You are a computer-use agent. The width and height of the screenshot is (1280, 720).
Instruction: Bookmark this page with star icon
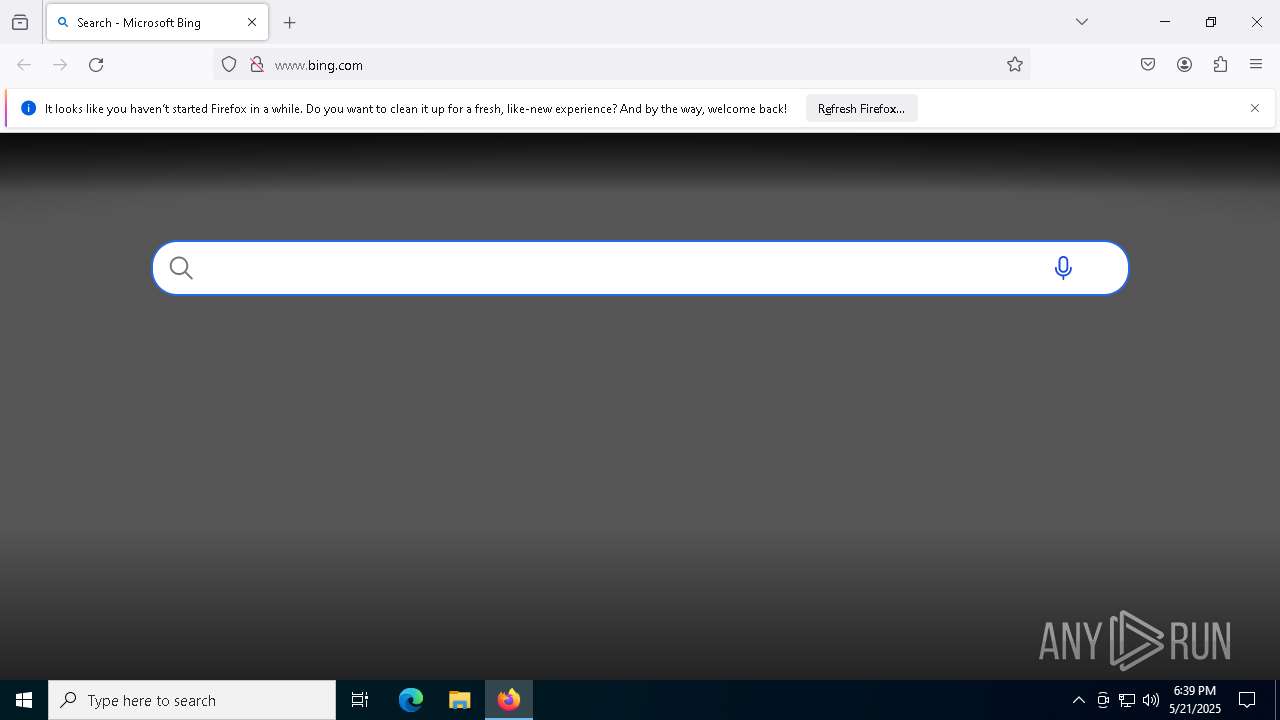point(1015,65)
